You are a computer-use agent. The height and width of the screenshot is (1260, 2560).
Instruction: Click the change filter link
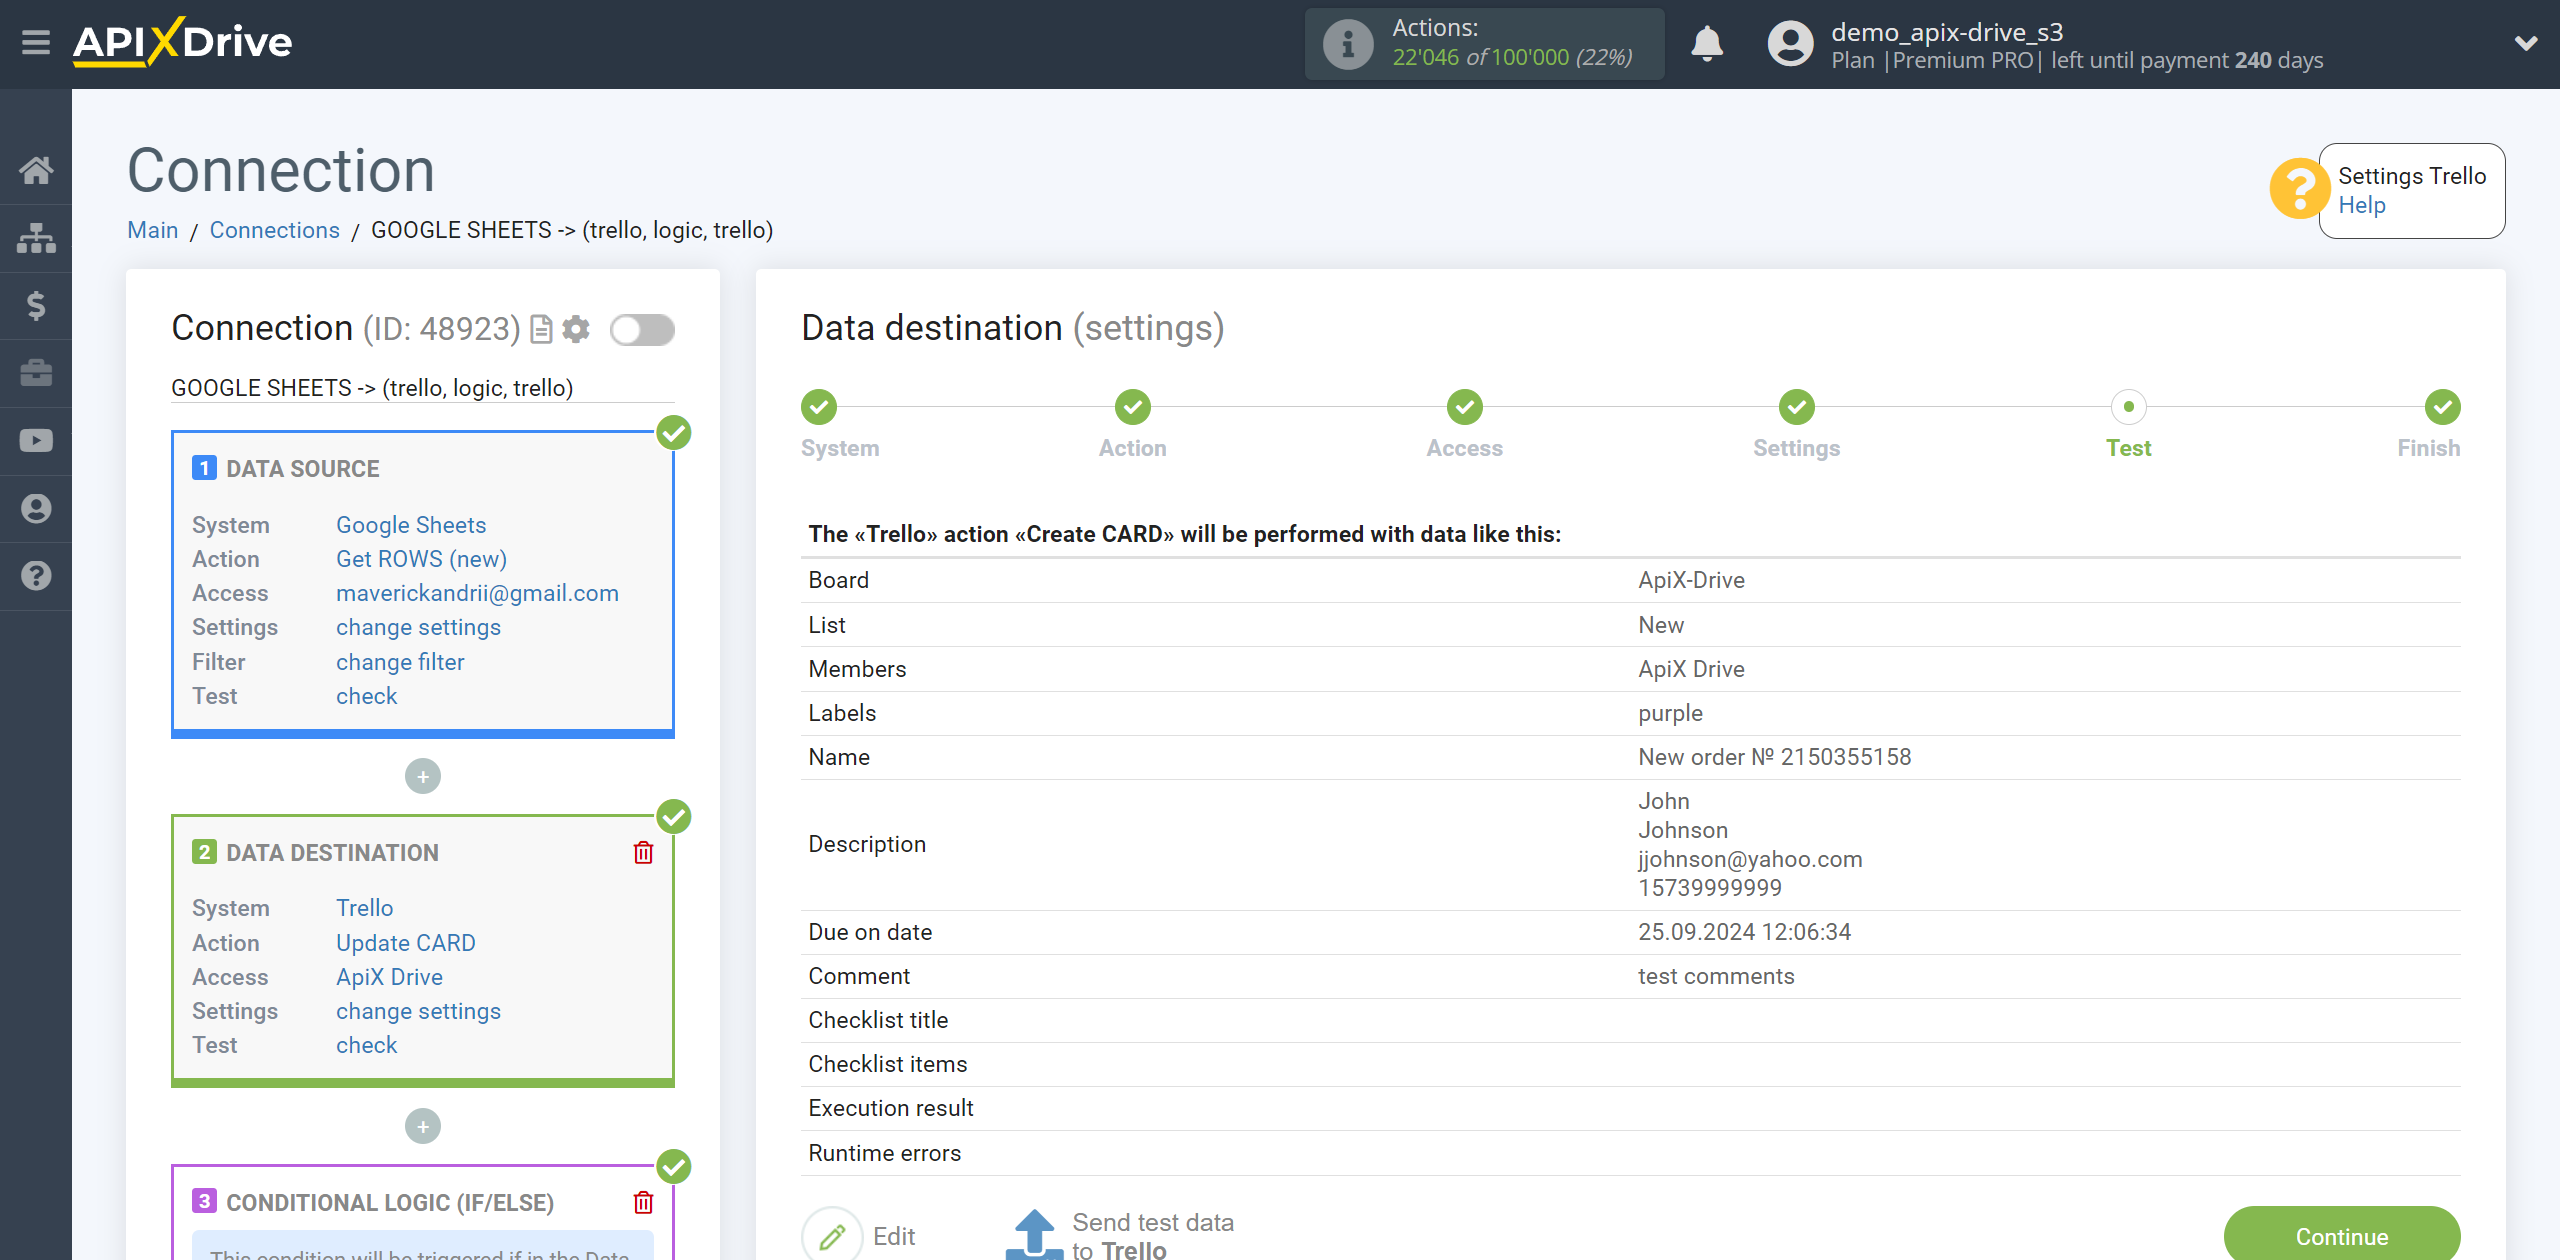tap(400, 662)
